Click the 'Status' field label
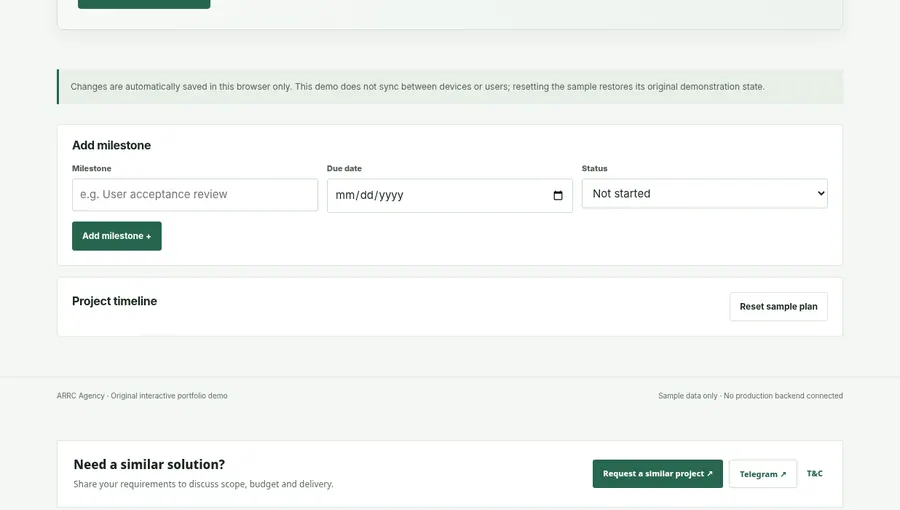Viewport: 900px width, 510px height. (594, 168)
